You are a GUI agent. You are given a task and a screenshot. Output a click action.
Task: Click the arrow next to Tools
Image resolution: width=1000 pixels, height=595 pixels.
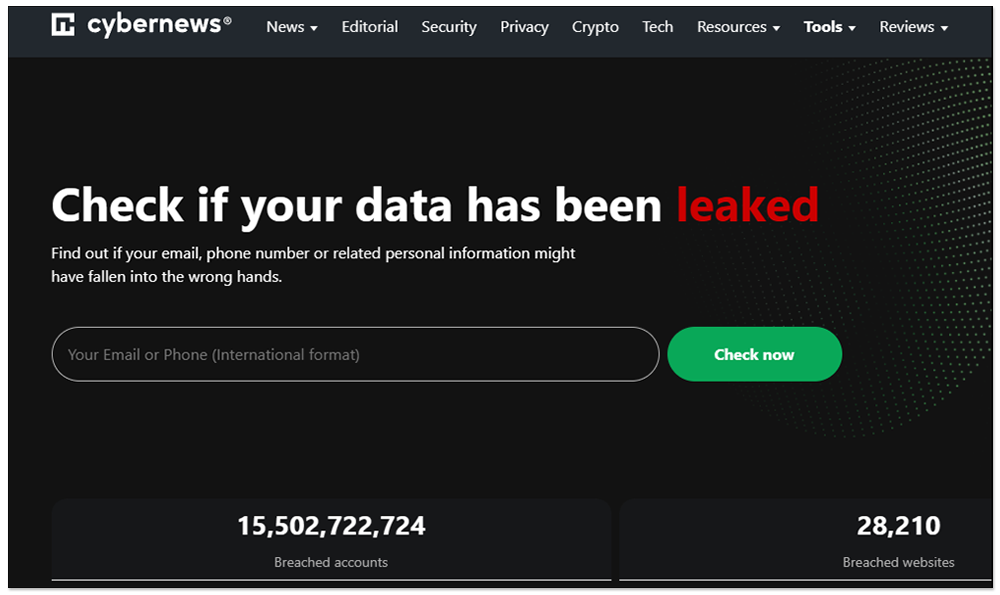(x=852, y=28)
